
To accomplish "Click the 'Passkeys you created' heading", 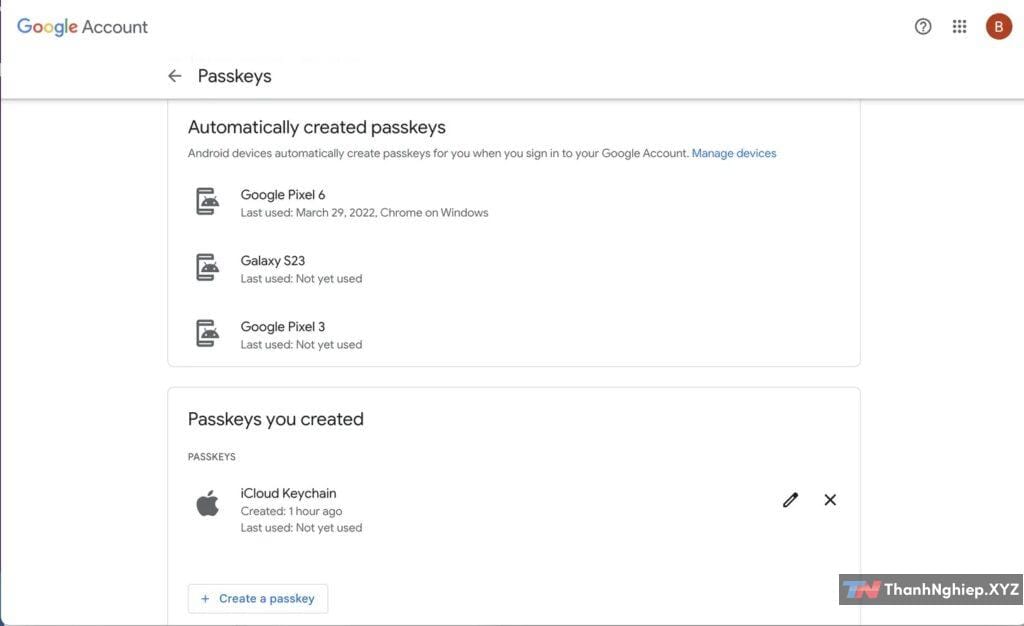I will point(276,419).
